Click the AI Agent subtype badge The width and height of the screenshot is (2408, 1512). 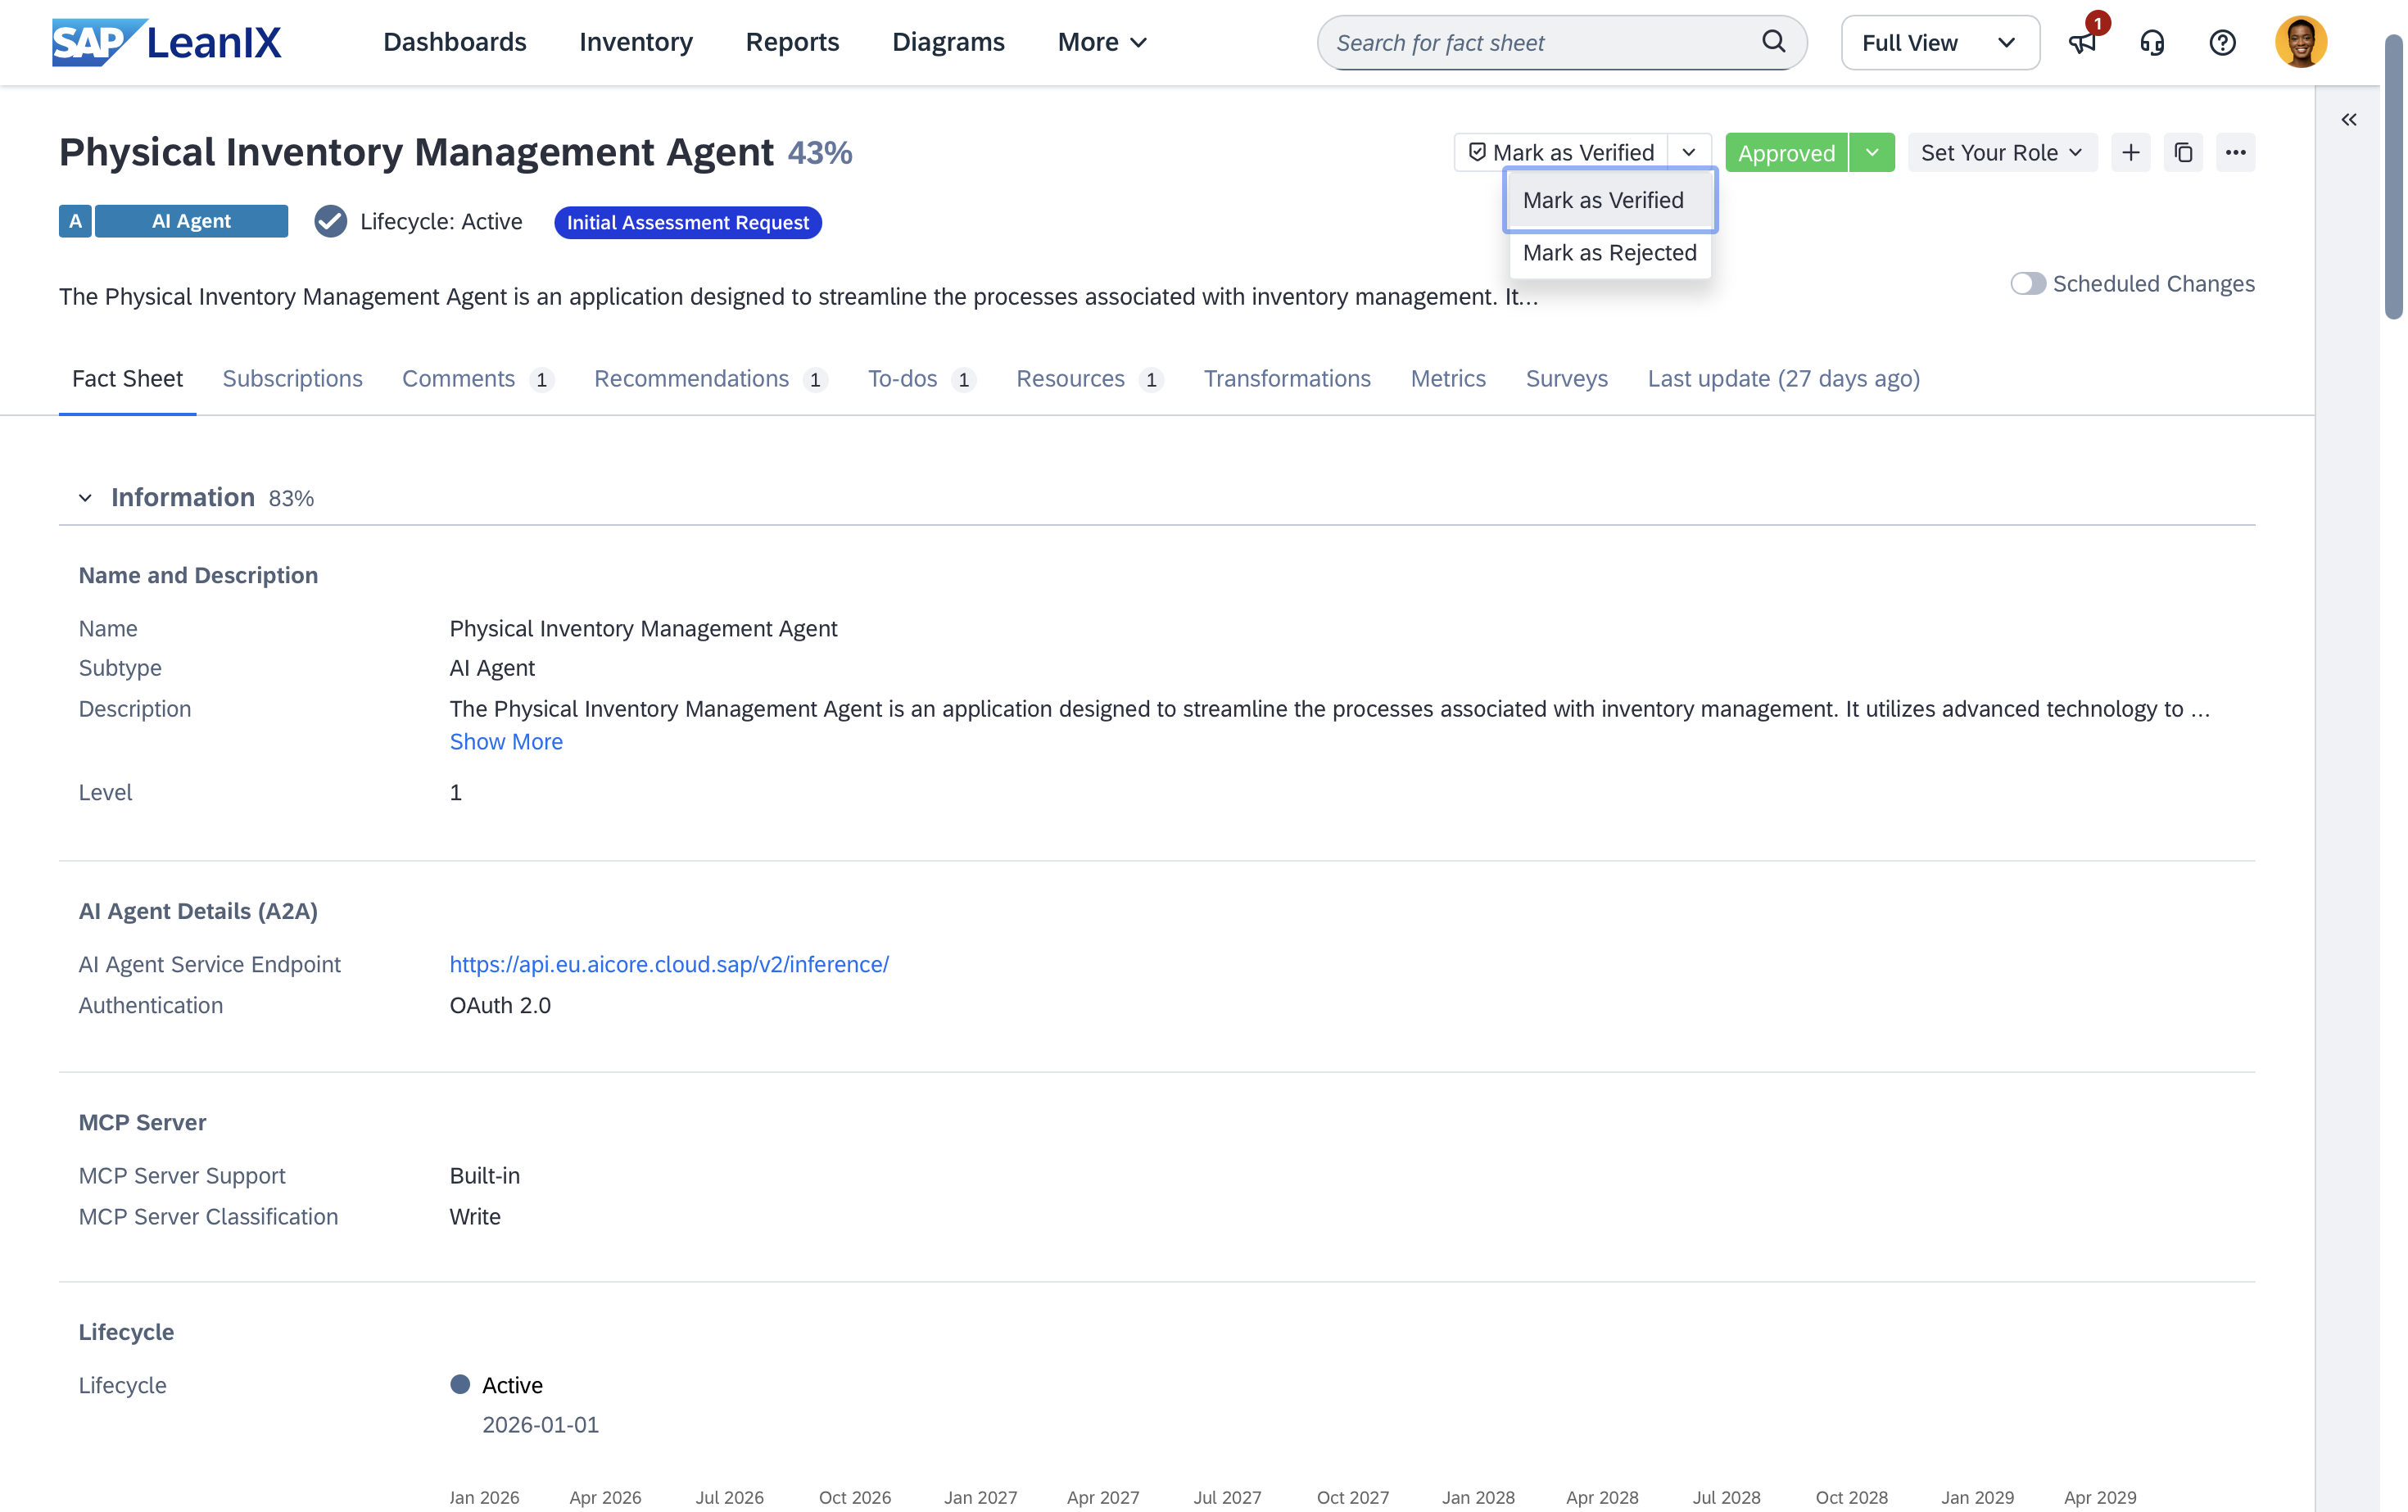tap(191, 221)
